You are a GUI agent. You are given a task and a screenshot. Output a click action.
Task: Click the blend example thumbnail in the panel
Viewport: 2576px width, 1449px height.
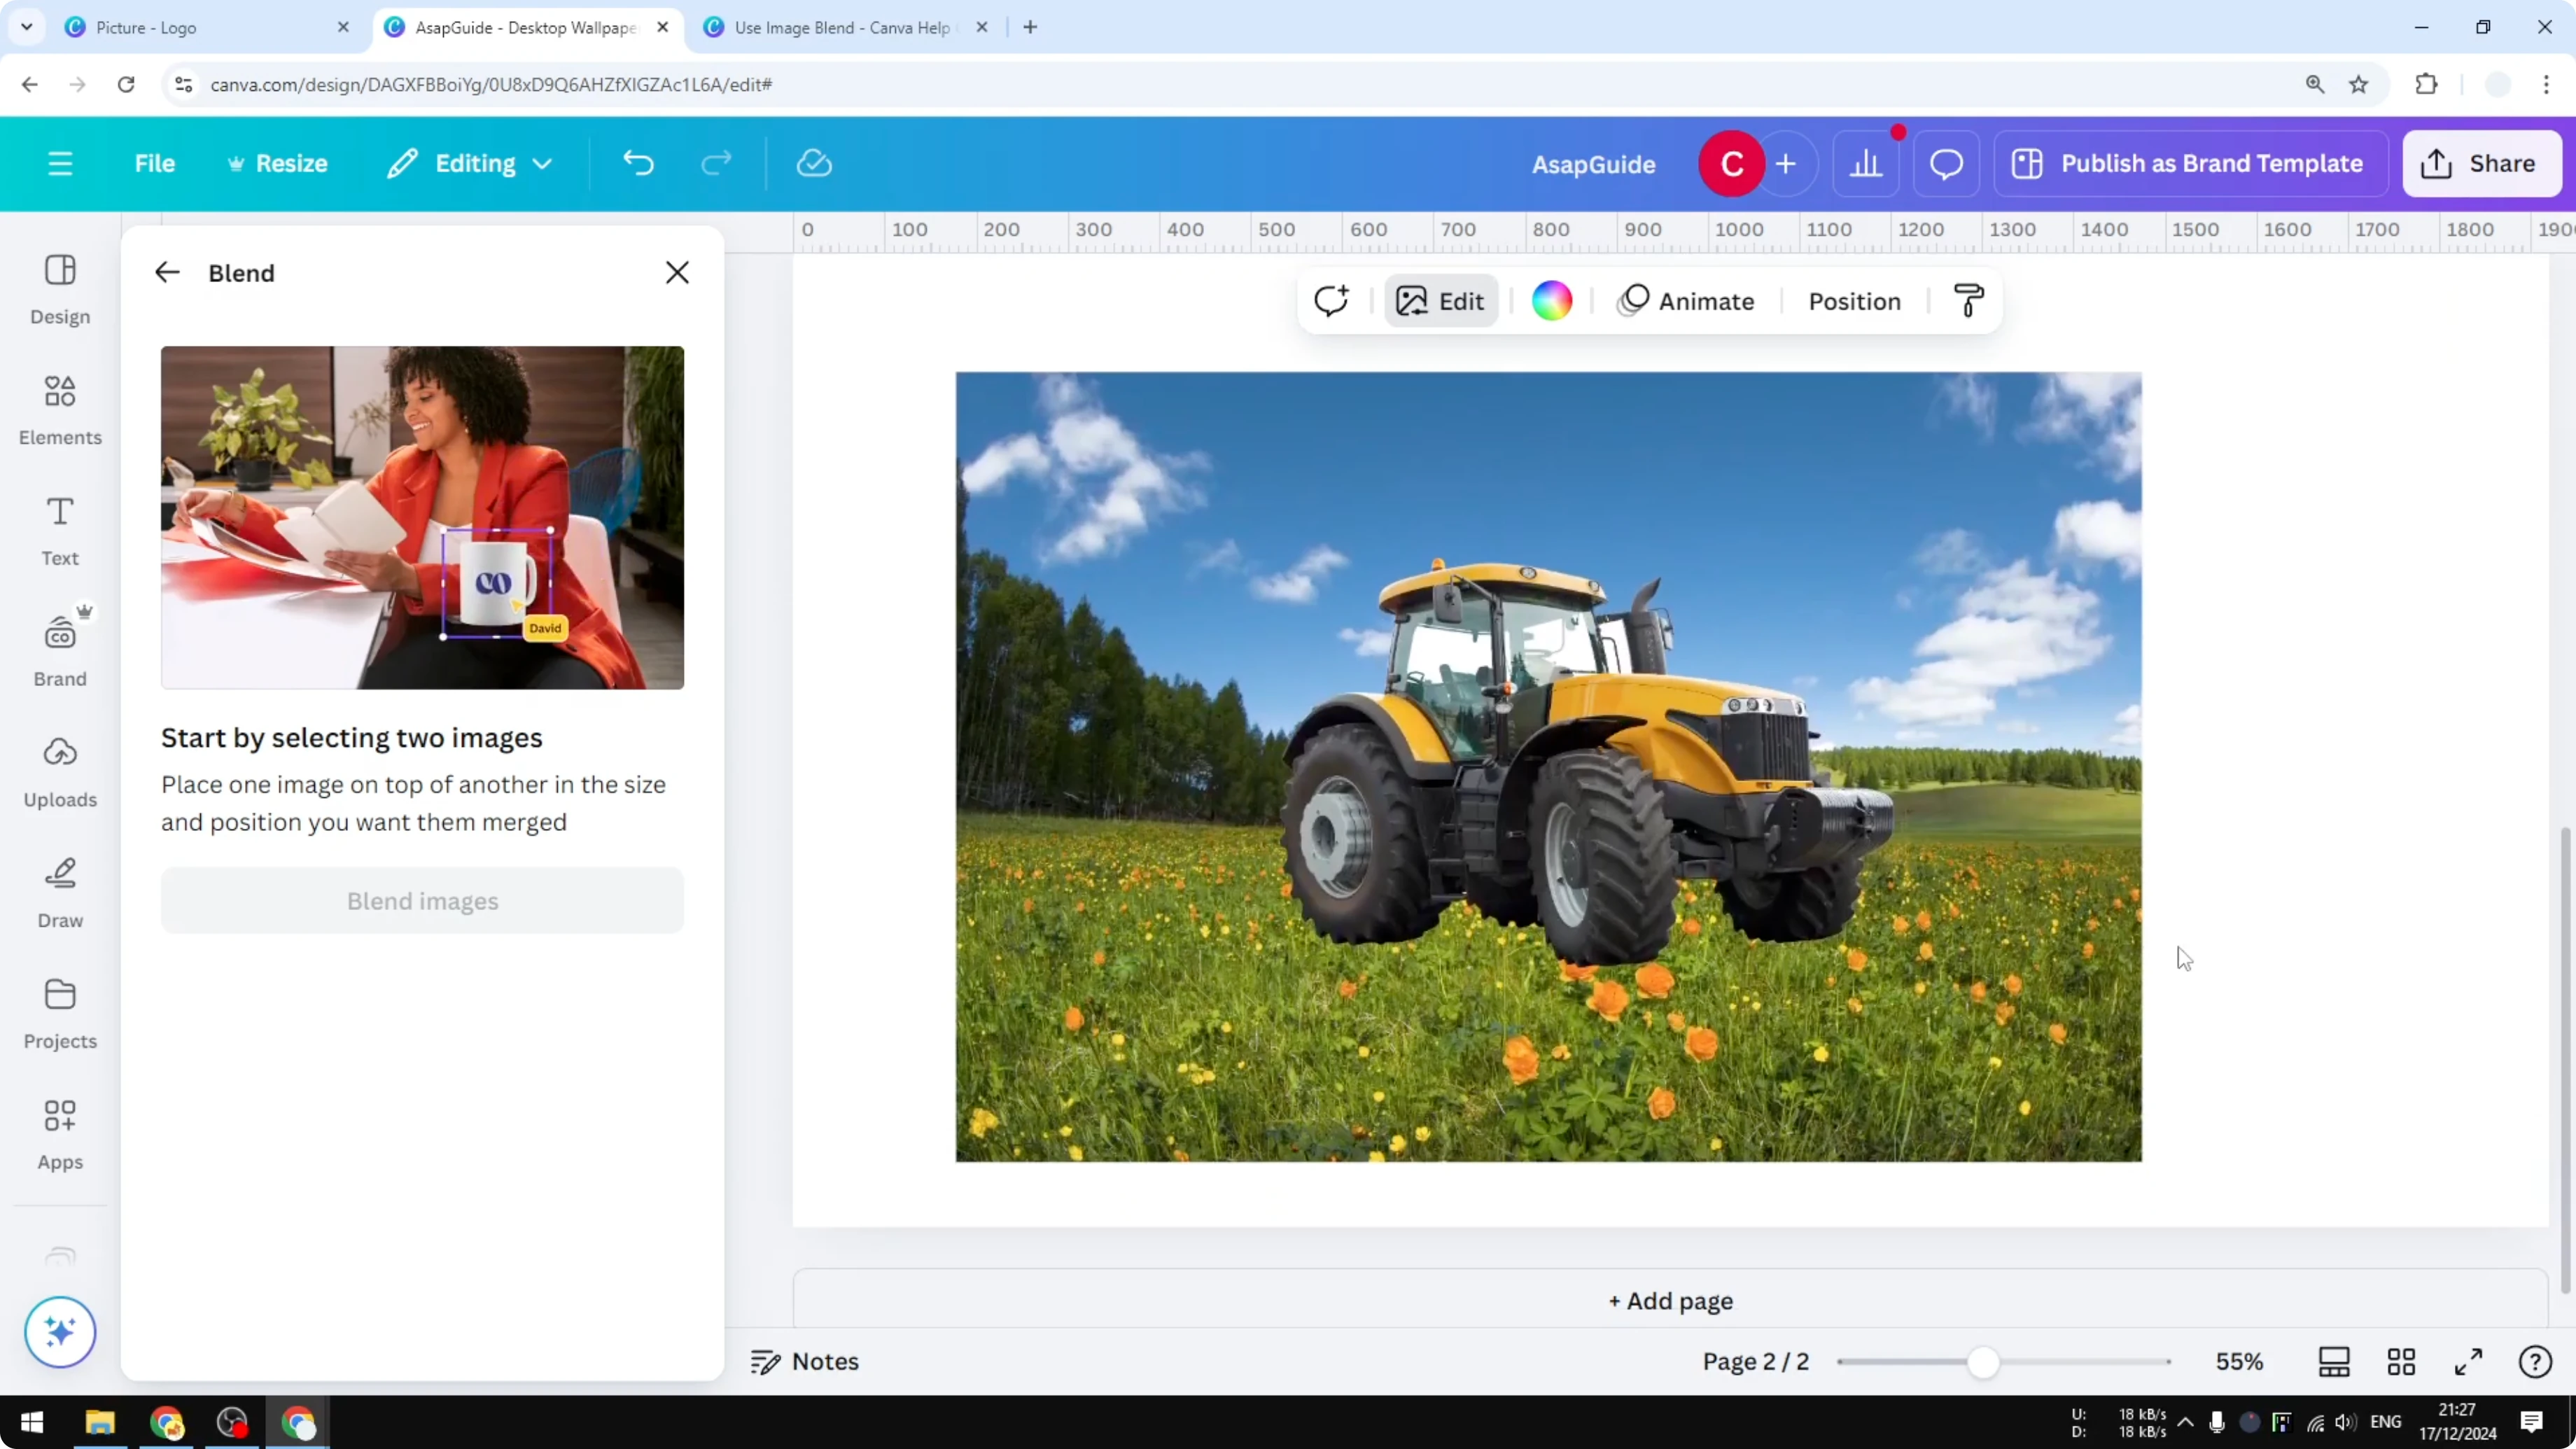[x=422, y=517]
